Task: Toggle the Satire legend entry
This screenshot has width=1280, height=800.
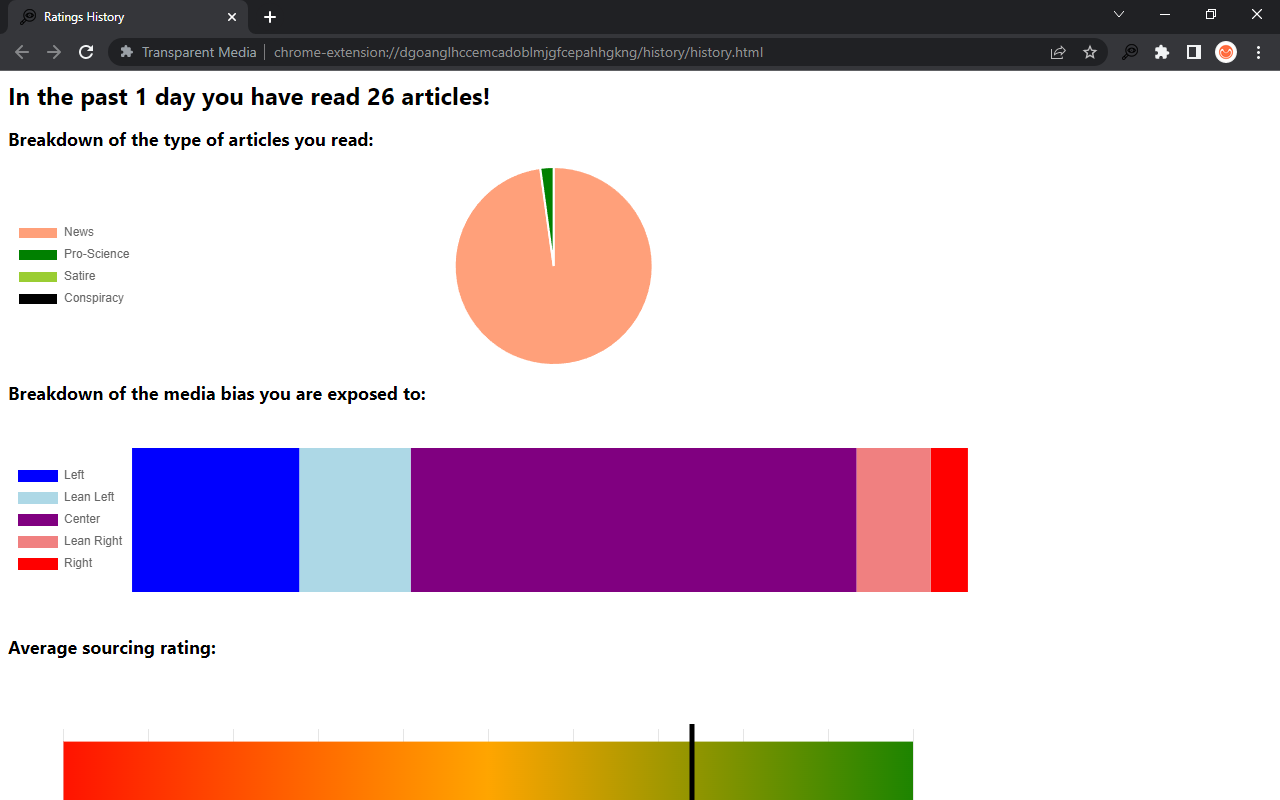Action: click(57, 276)
